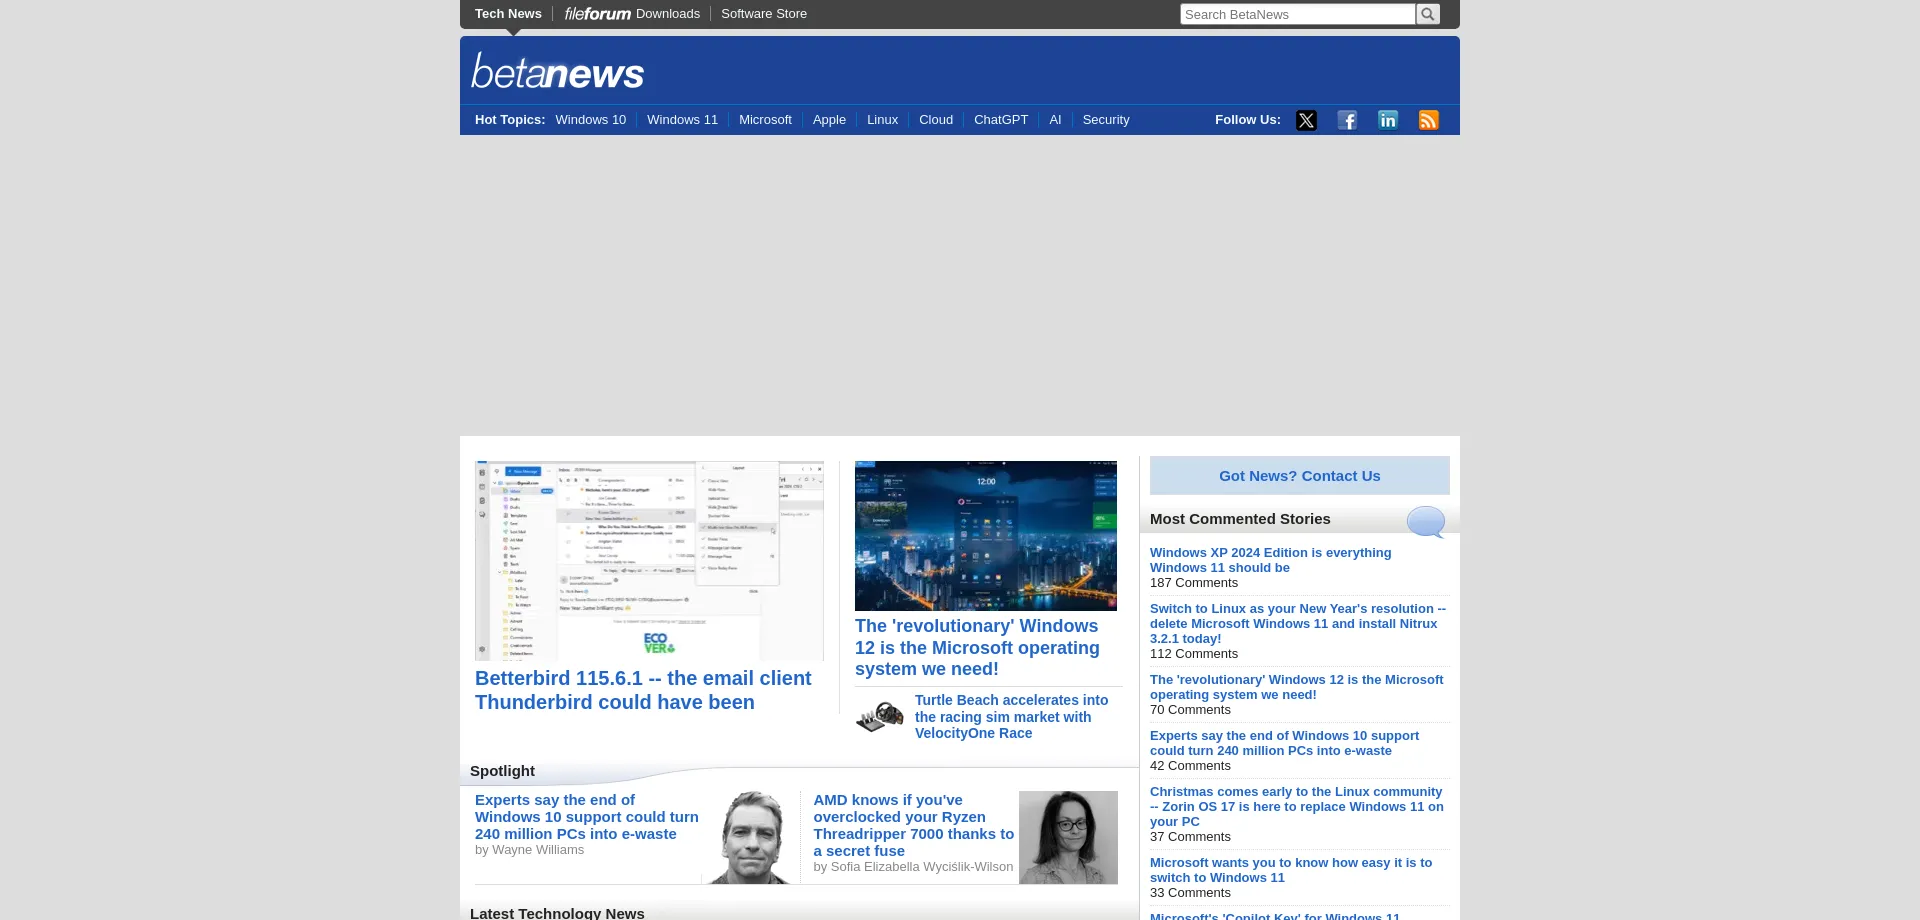Click '33 Comments' count text
Viewport: 1920px width, 920px height.
click(x=1190, y=893)
